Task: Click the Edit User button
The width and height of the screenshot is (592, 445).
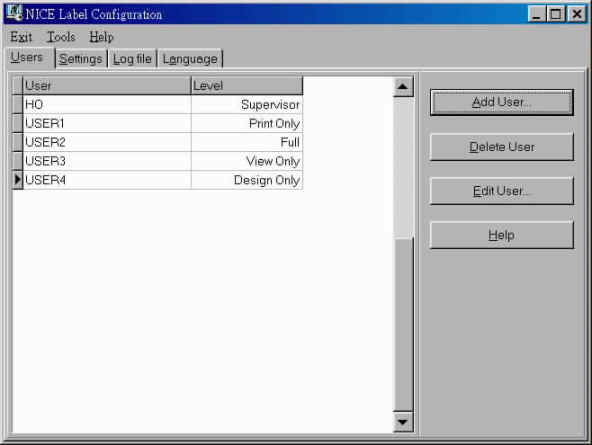Action: [501, 191]
